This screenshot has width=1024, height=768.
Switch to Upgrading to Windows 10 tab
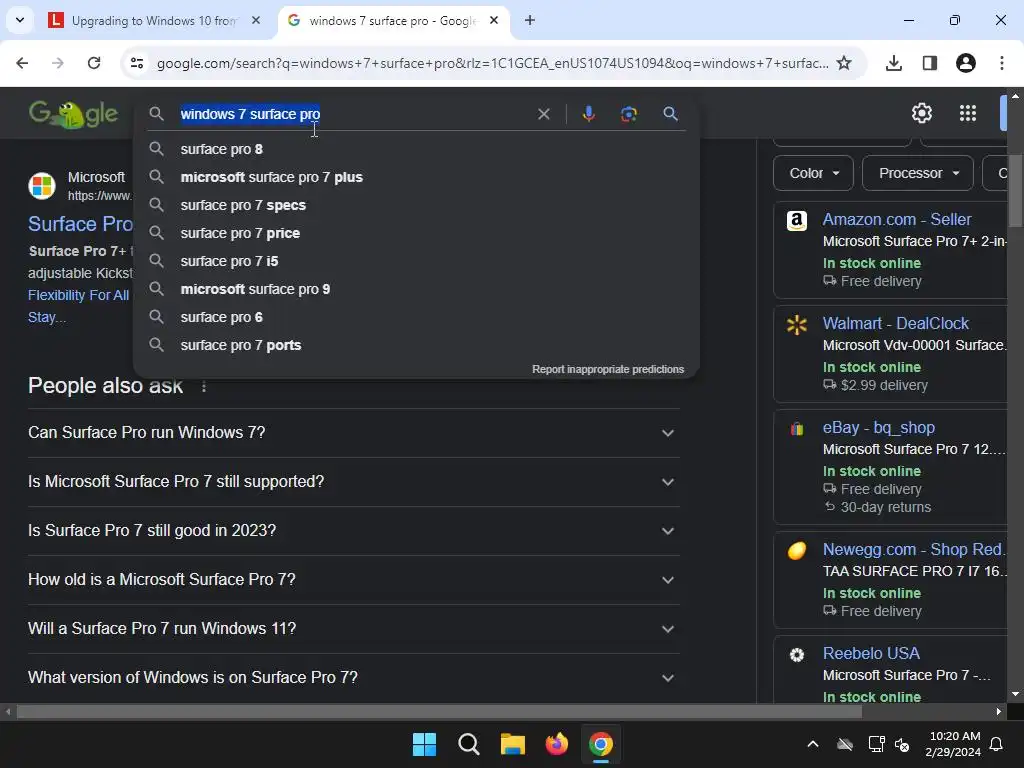pyautogui.click(x=155, y=20)
